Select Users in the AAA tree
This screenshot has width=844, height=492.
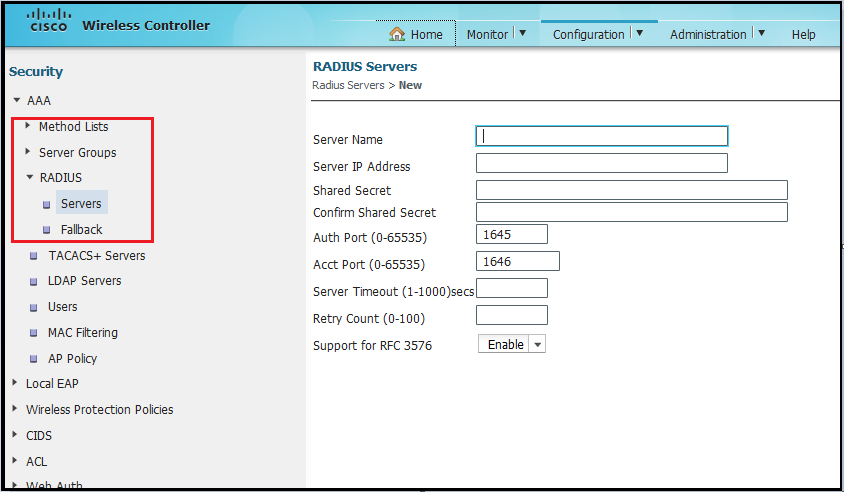coord(62,307)
